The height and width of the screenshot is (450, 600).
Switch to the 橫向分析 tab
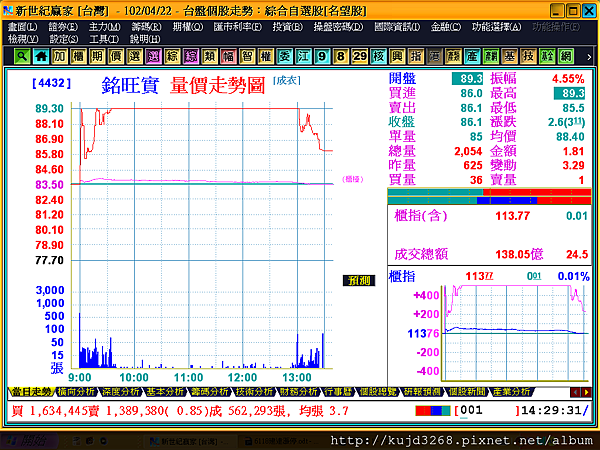point(76,392)
